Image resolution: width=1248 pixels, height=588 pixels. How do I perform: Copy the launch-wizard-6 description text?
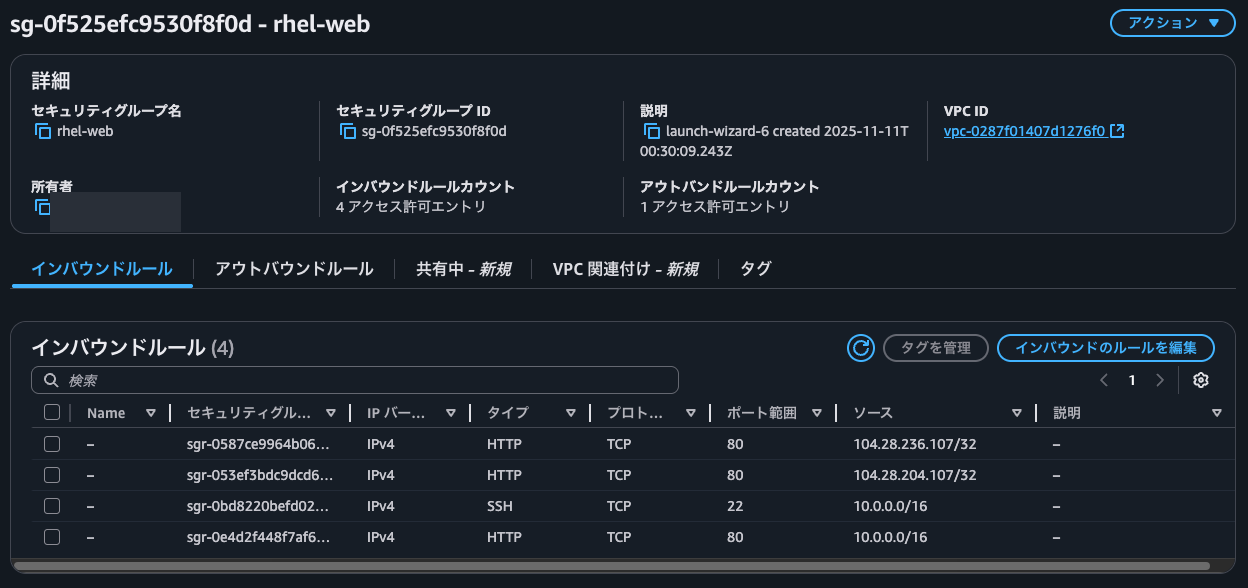coord(651,131)
